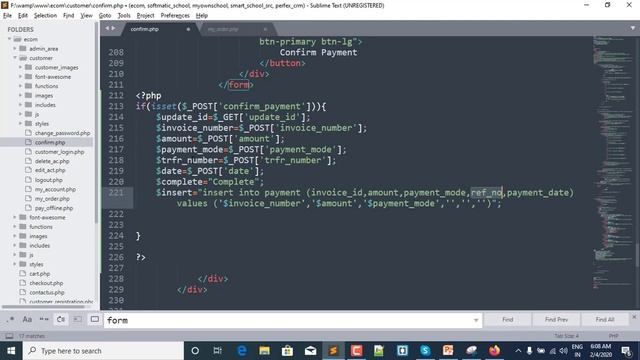Viewport: 640px width, 360px height.
Task: Open Task View in taskbar
Action: point(218,351)
